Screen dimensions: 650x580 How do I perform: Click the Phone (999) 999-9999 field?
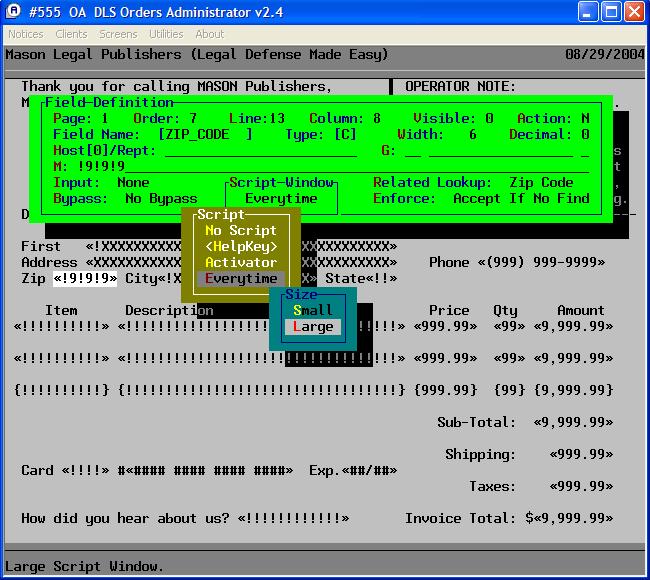coord(541,262)
